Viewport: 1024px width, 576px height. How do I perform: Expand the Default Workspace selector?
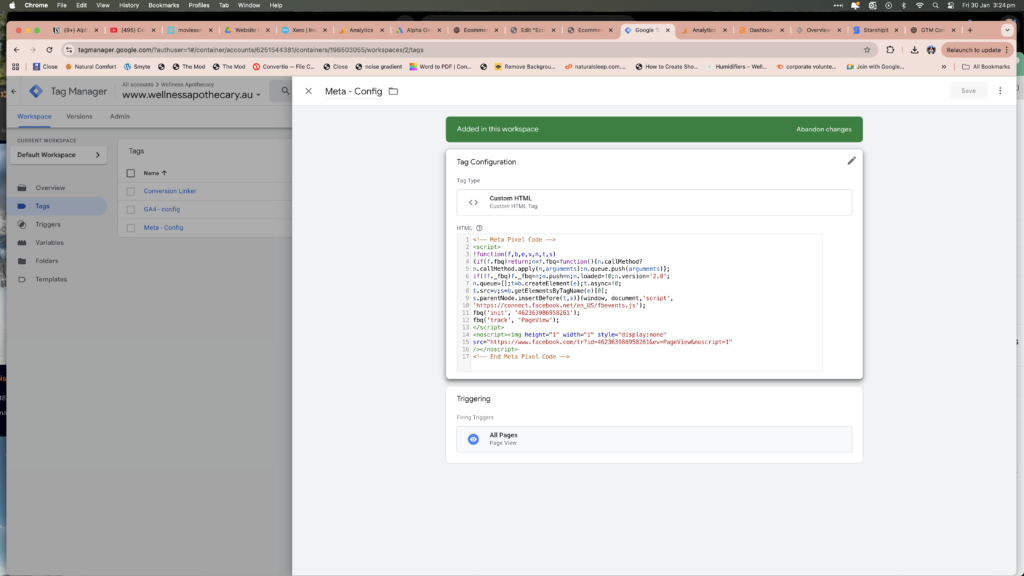[x=57, y=155]
